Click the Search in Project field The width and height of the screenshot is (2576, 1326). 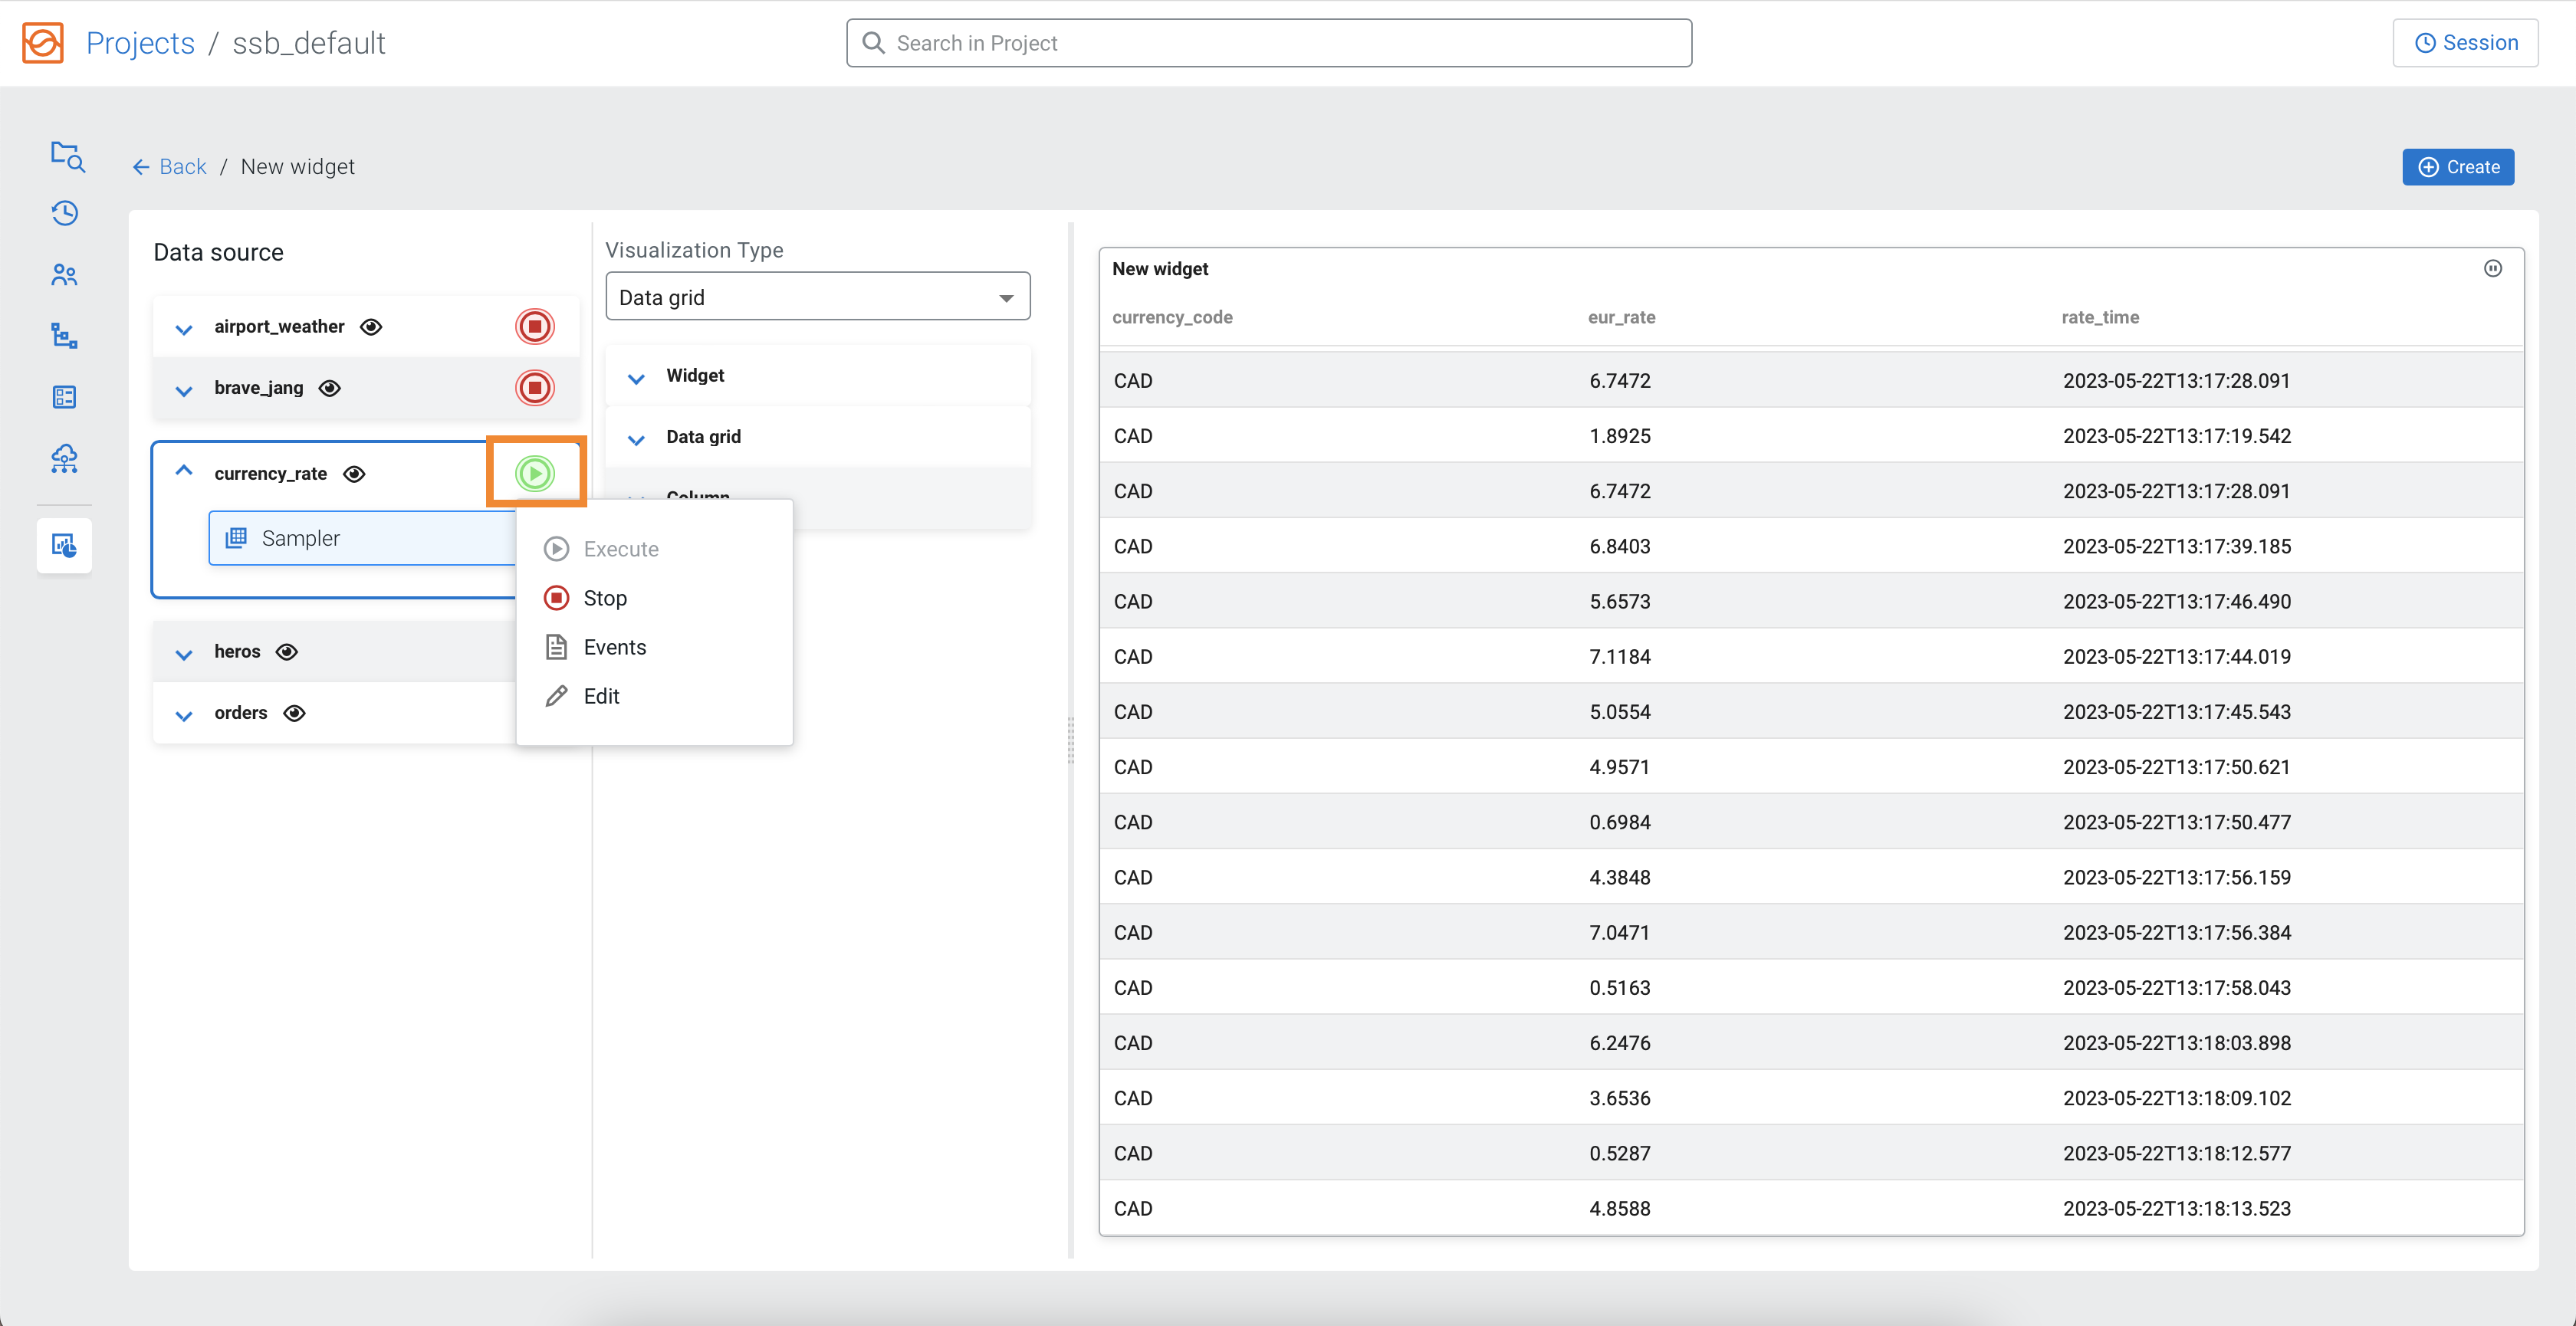1268,43
